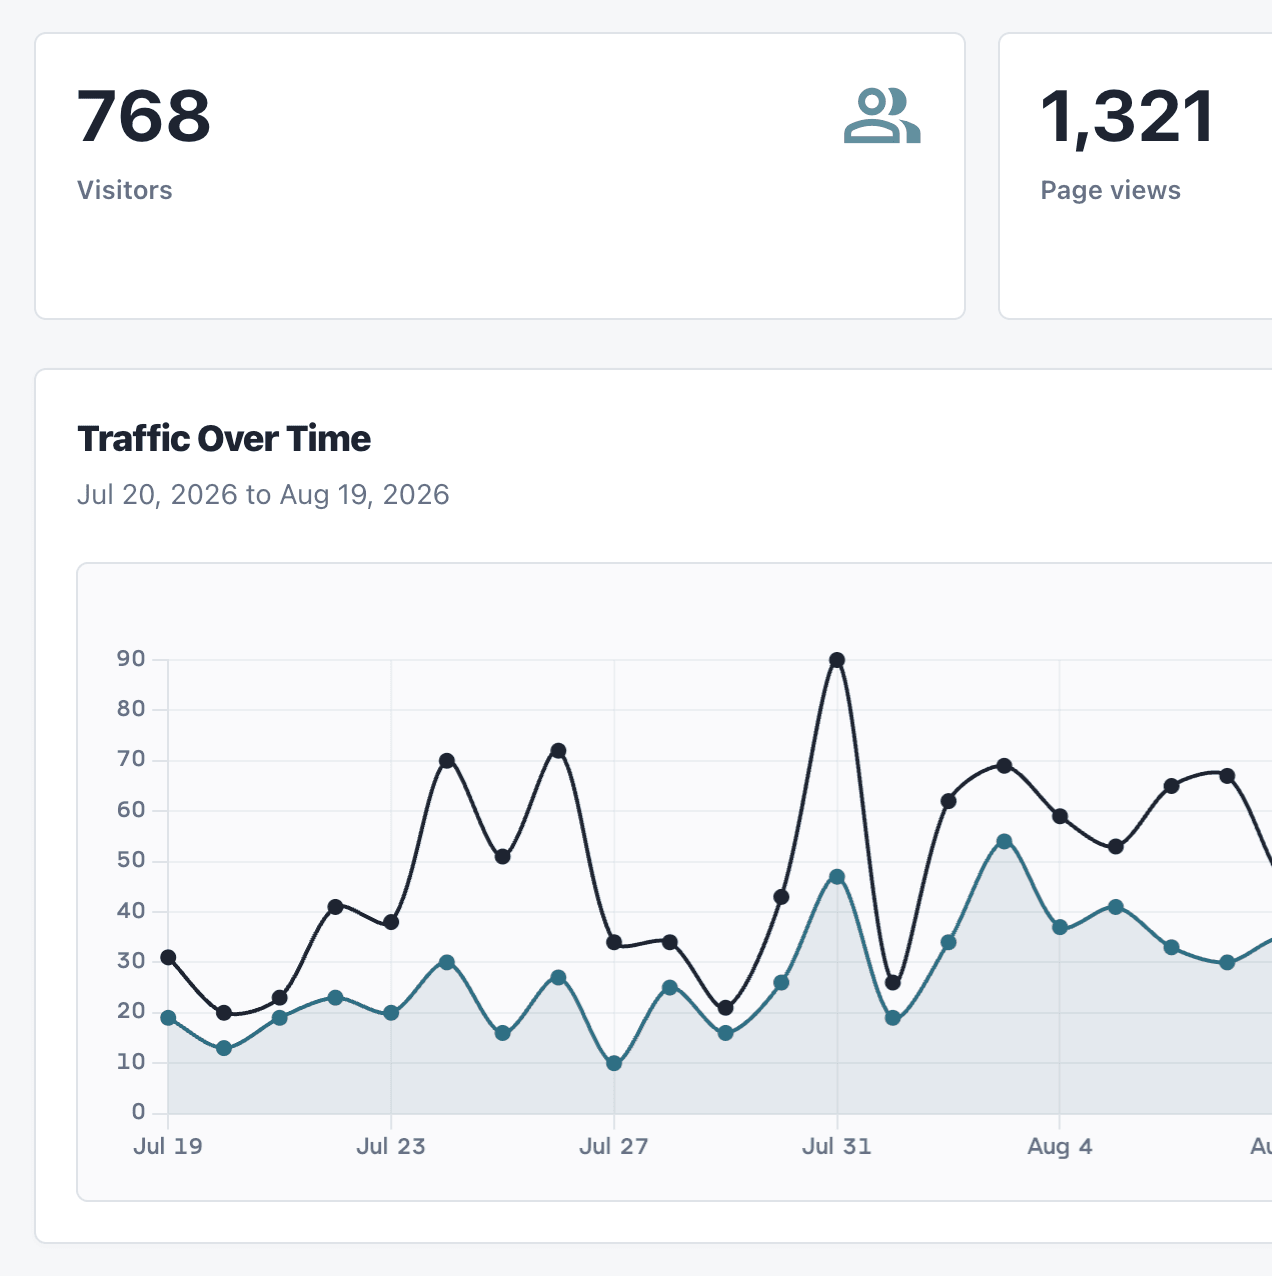Click the teal line point on Aug 4
Viewport: 1272px width, 1276px height.
coord(1060,927)
